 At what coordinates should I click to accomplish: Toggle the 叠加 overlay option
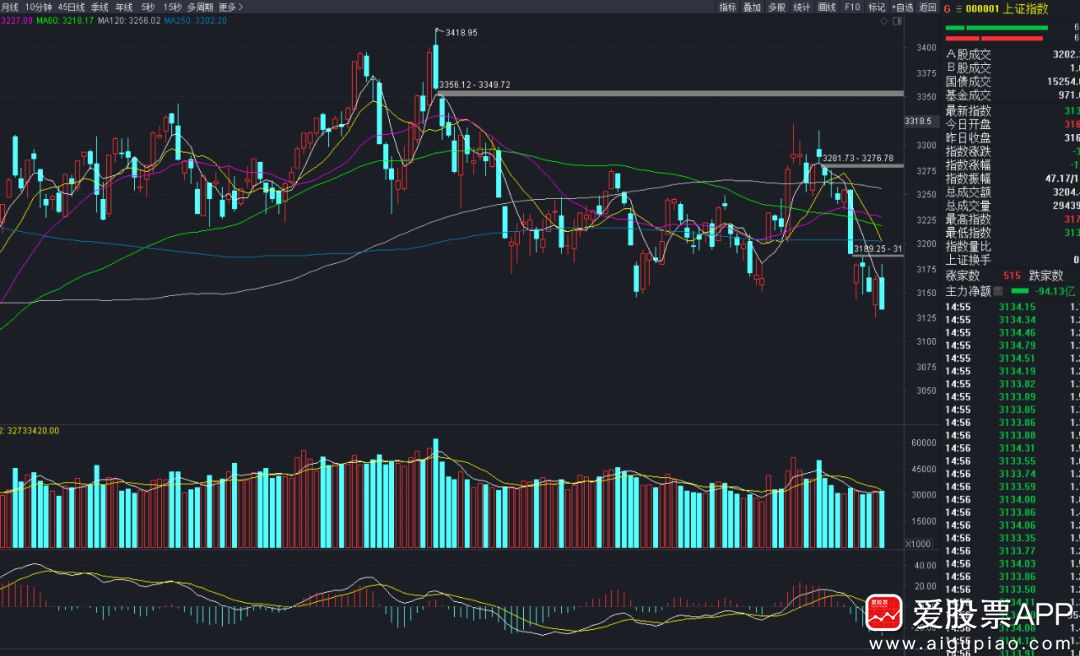pos(751,7)
